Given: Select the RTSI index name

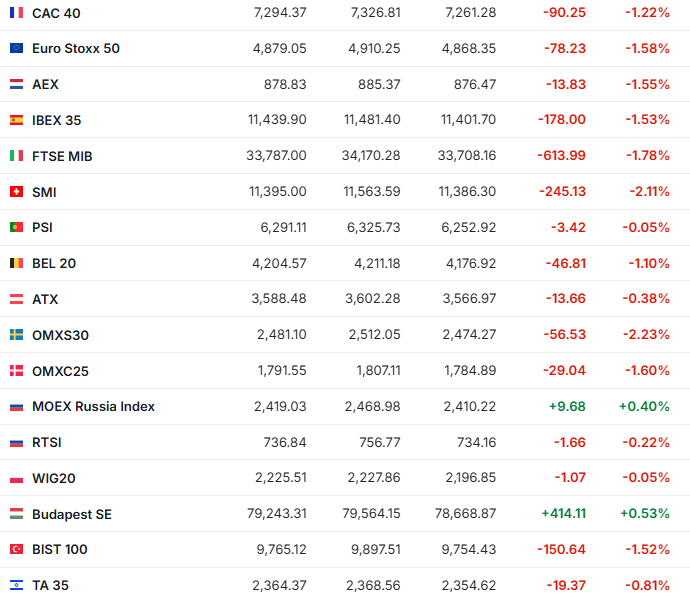Looking at the screenshot, I should pyautogui.click(x=47, y=442).
